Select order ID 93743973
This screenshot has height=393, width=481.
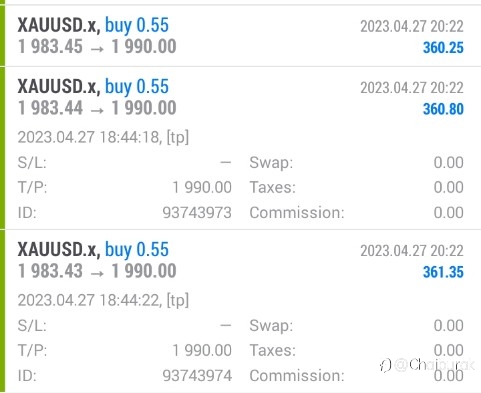(x=197, y=212)
